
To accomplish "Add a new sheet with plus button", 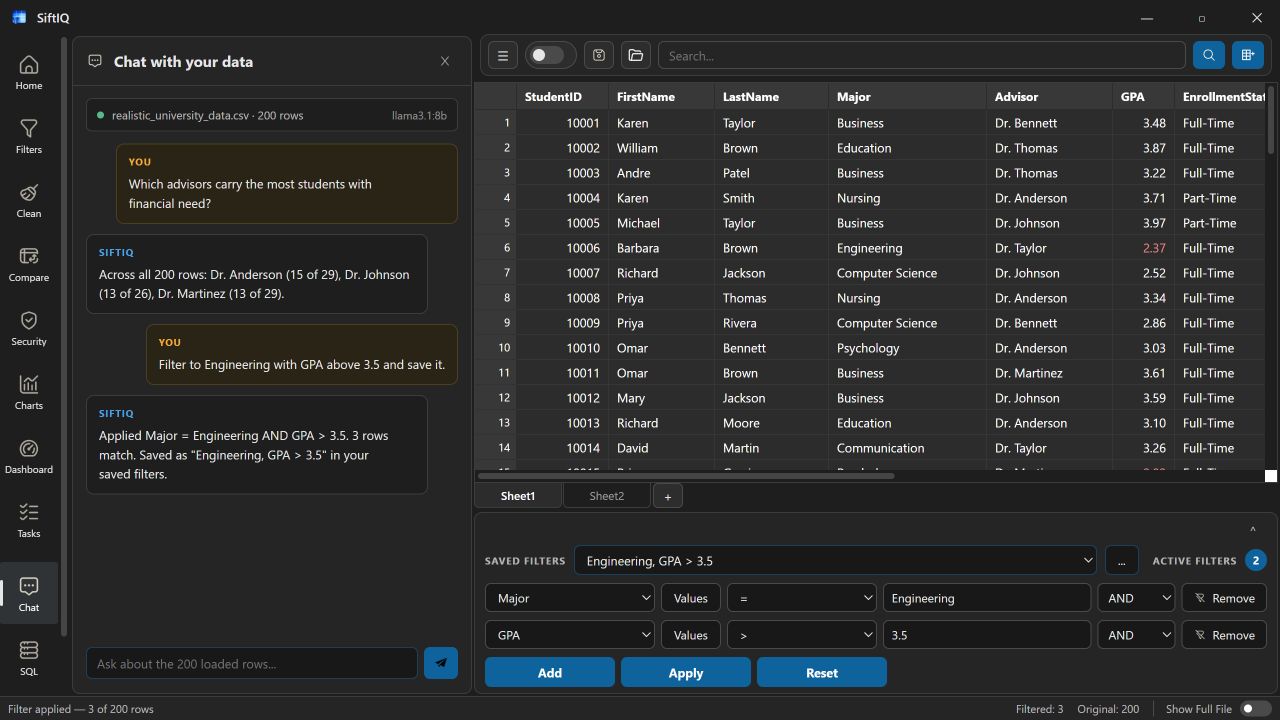I will click(x=668, y=496).
